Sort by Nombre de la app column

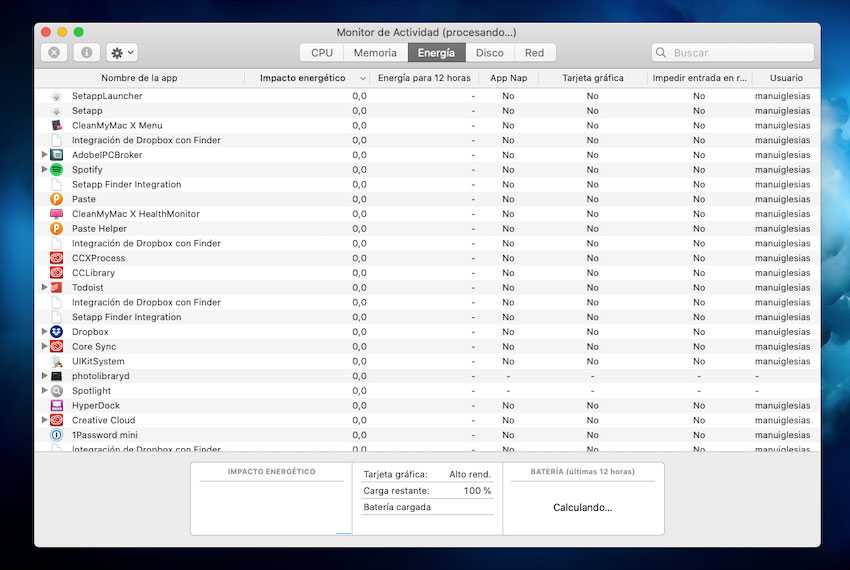click(x=139, y=78)
